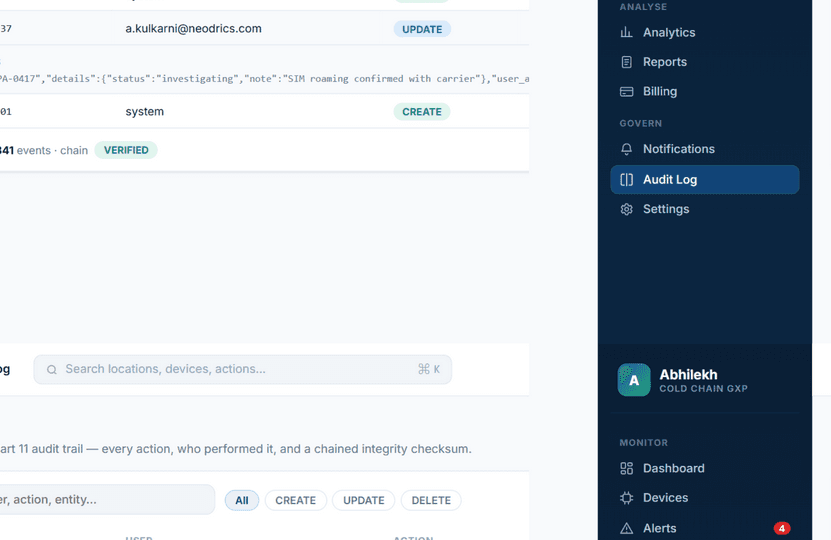The height and width of the screenshot is (540, 831).
Task: Click the red alerts count badge
Action: [782, 528]
